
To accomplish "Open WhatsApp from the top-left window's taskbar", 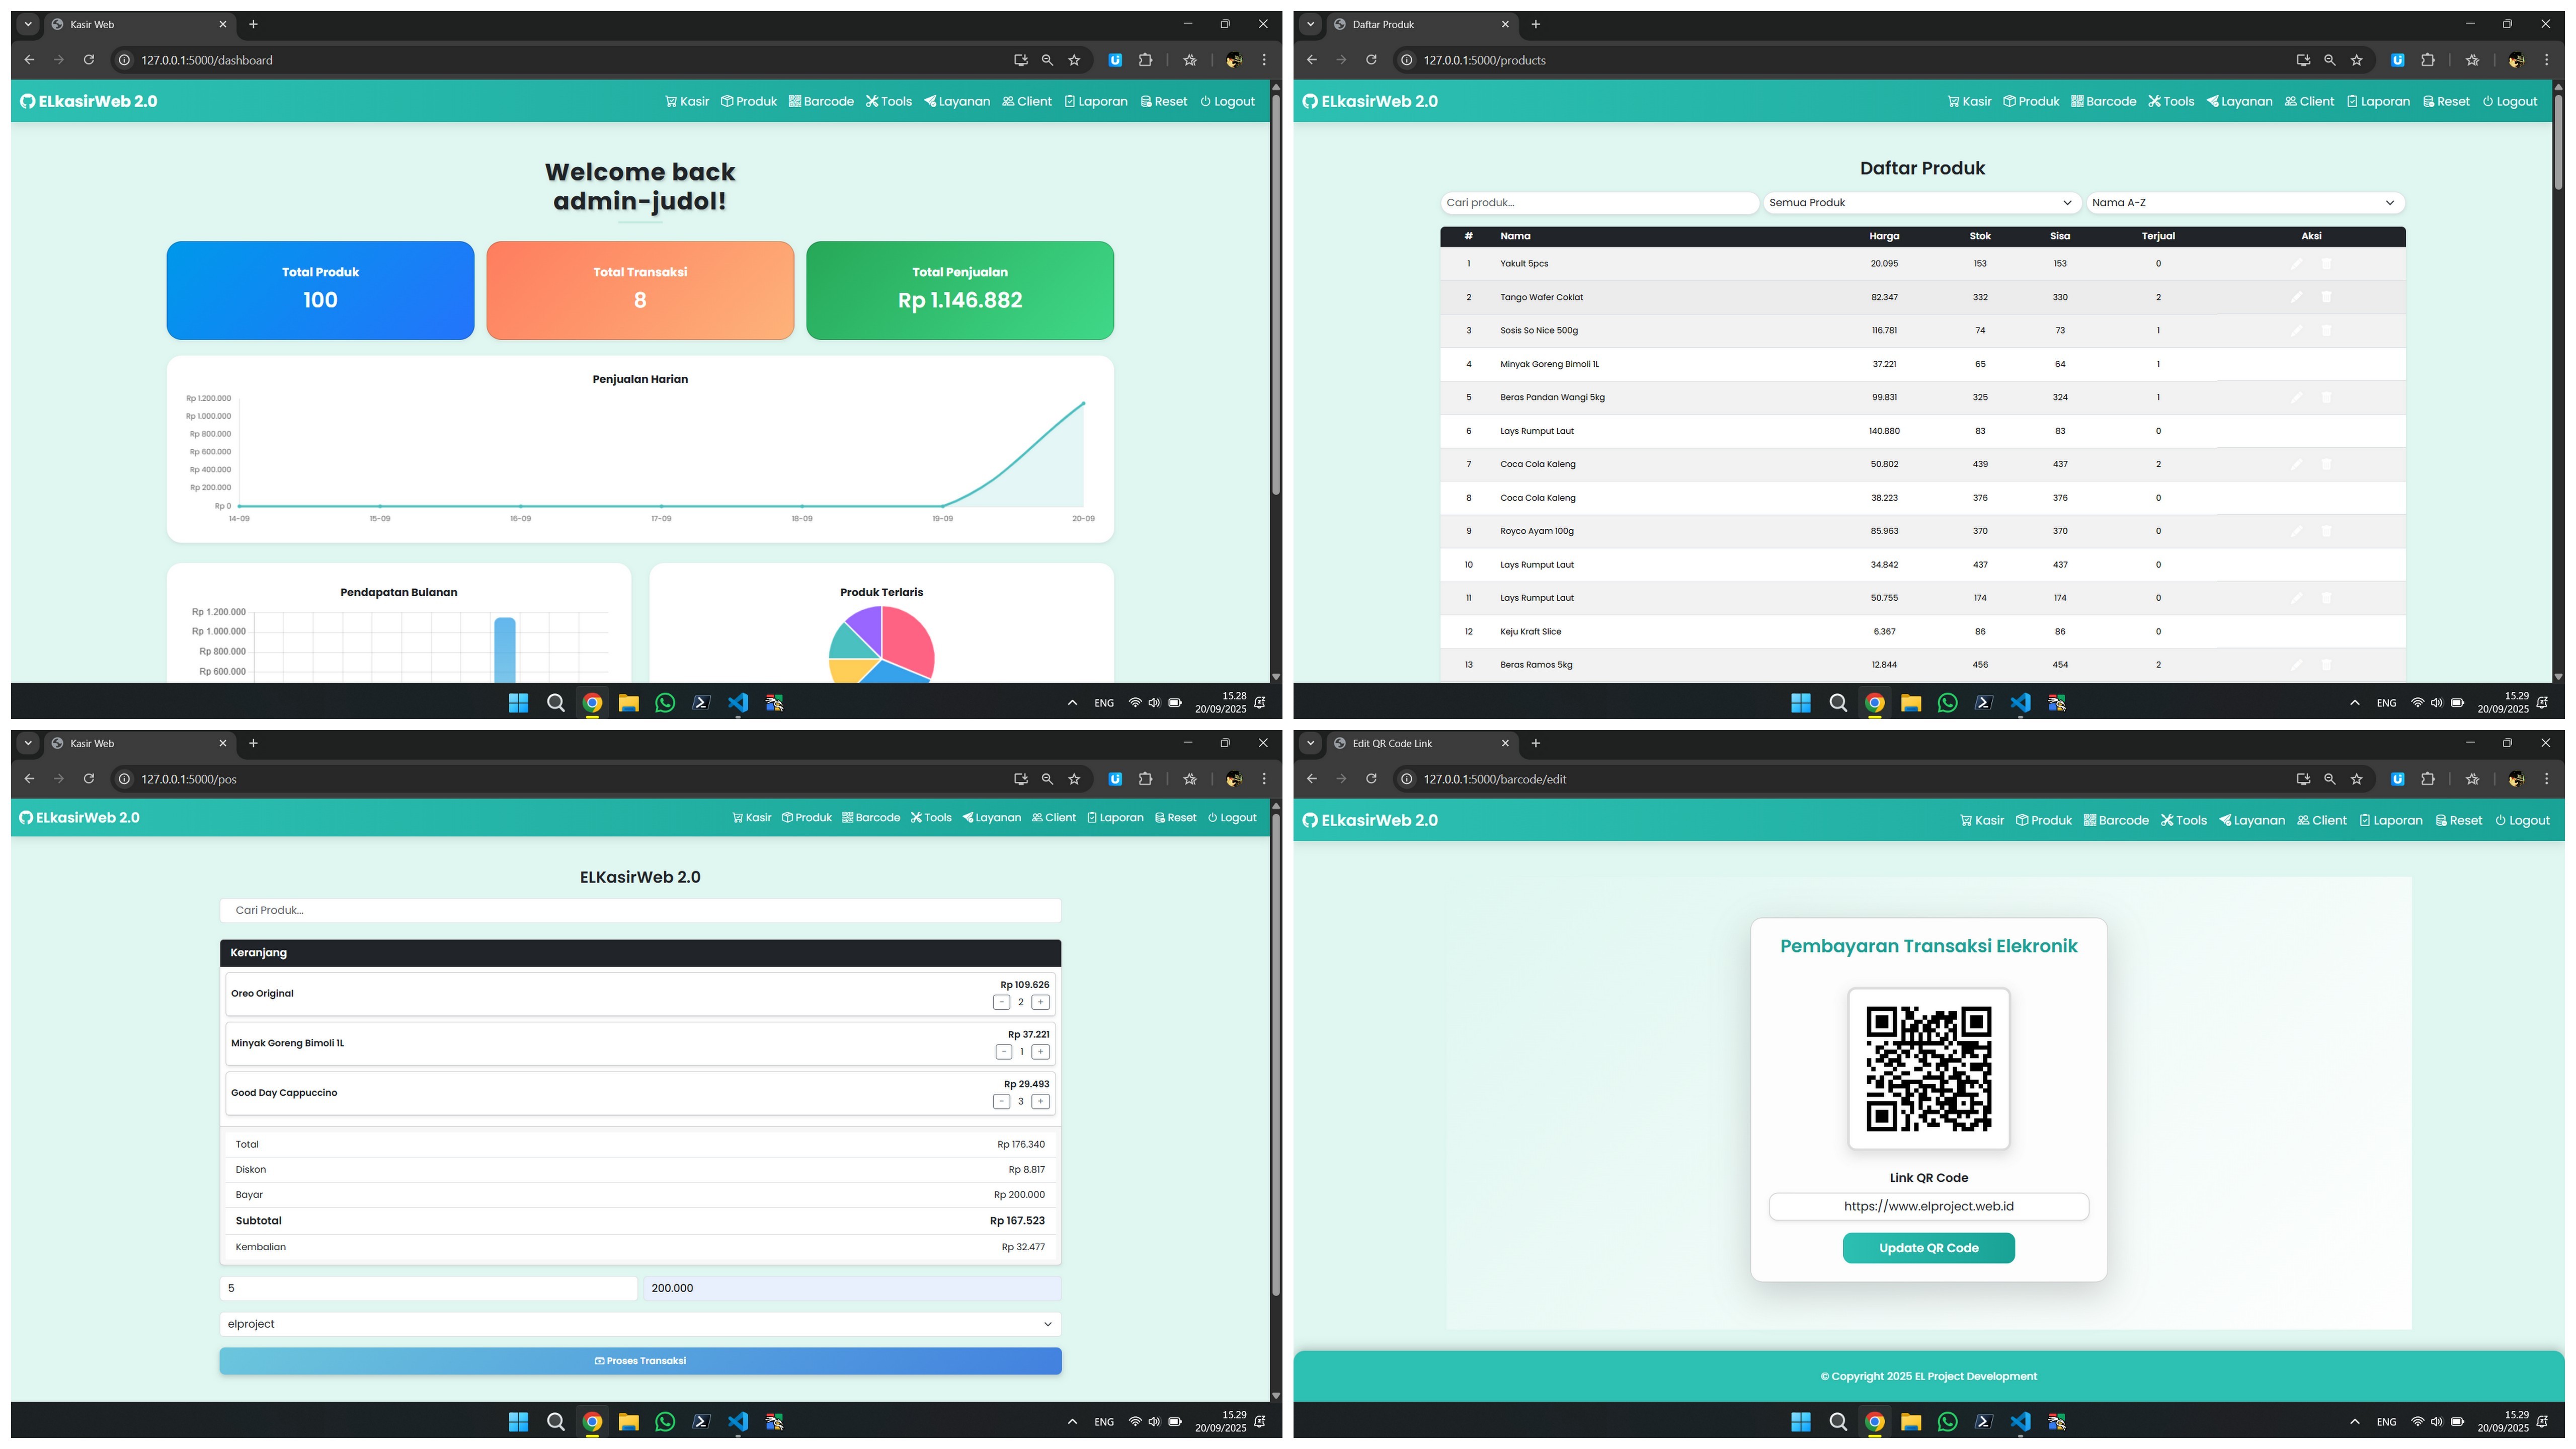I will coord(665,703).
